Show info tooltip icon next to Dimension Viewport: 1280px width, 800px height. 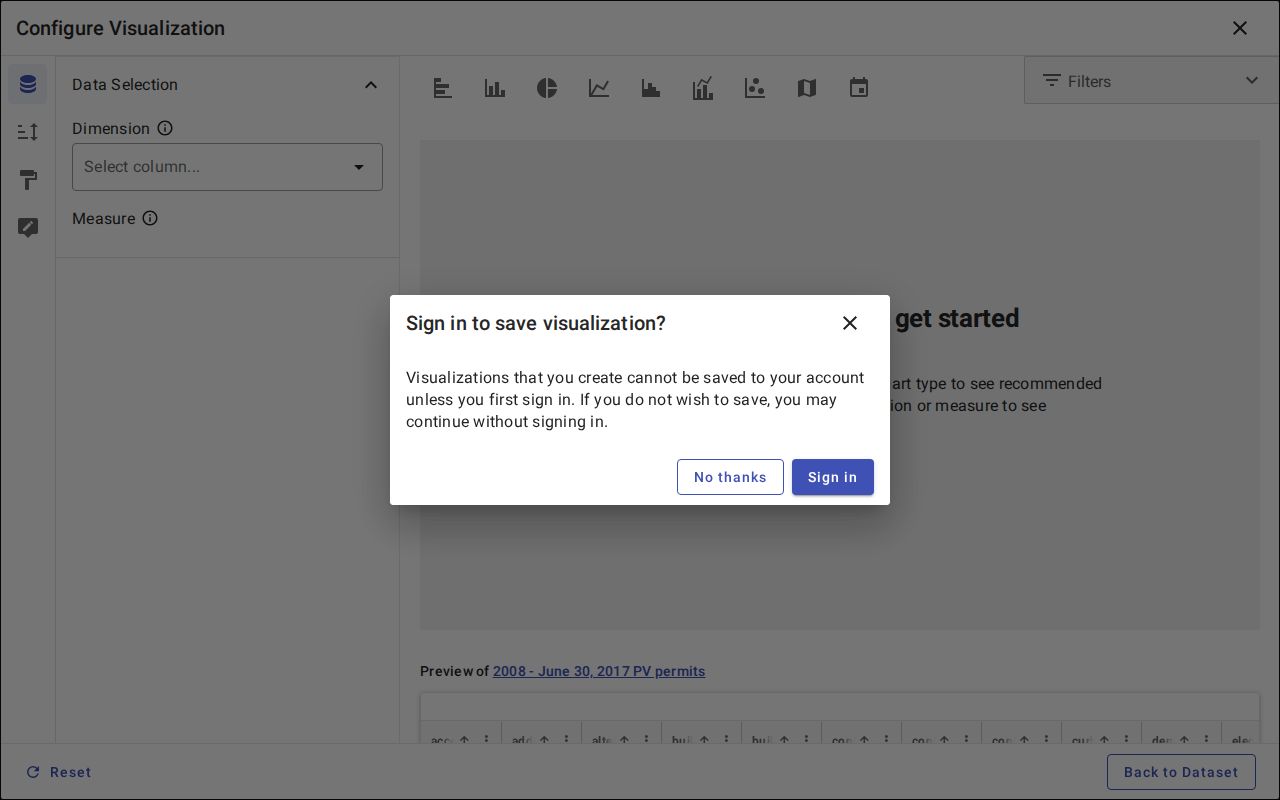(165, 128)
